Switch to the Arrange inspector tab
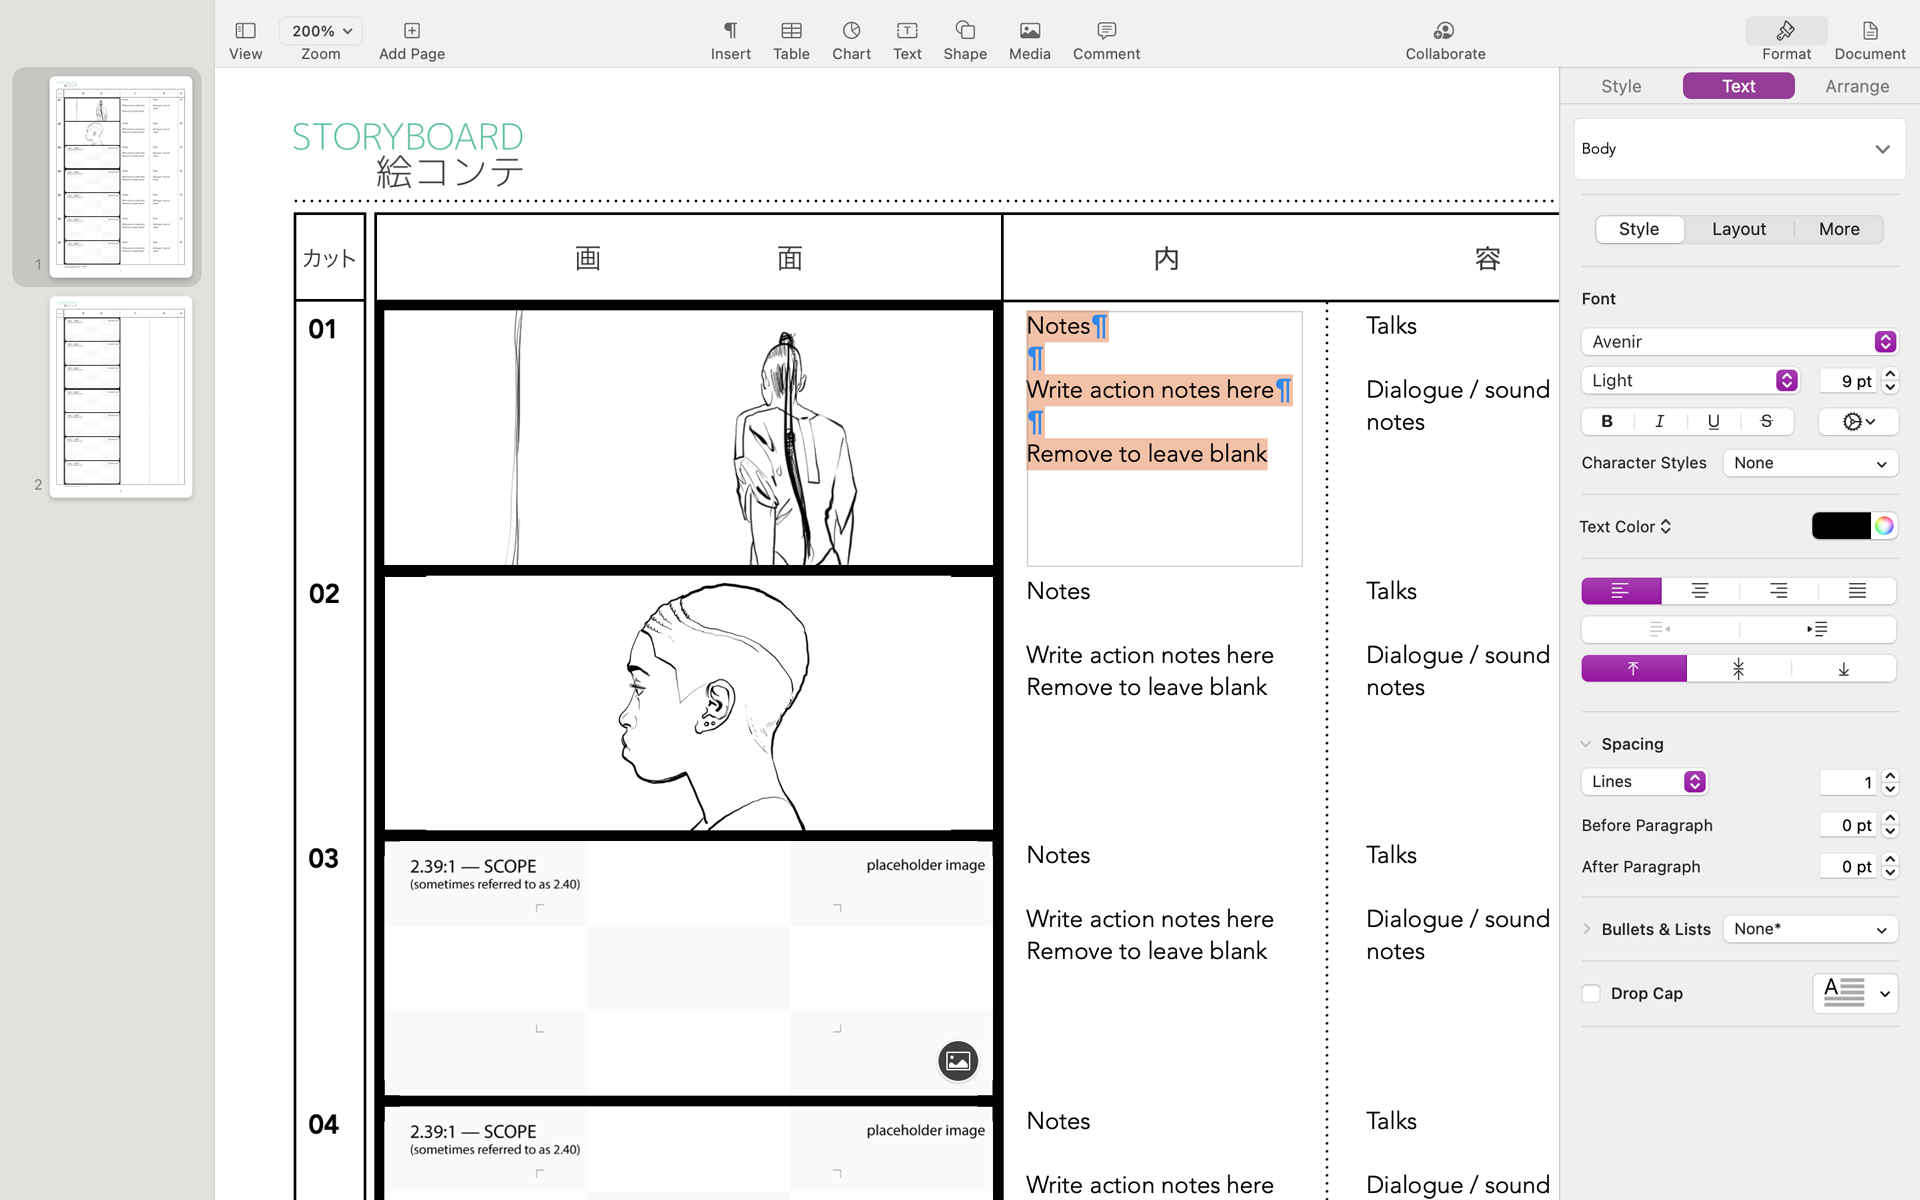Screen dimensions: 1920x1200 point(1857,86)
